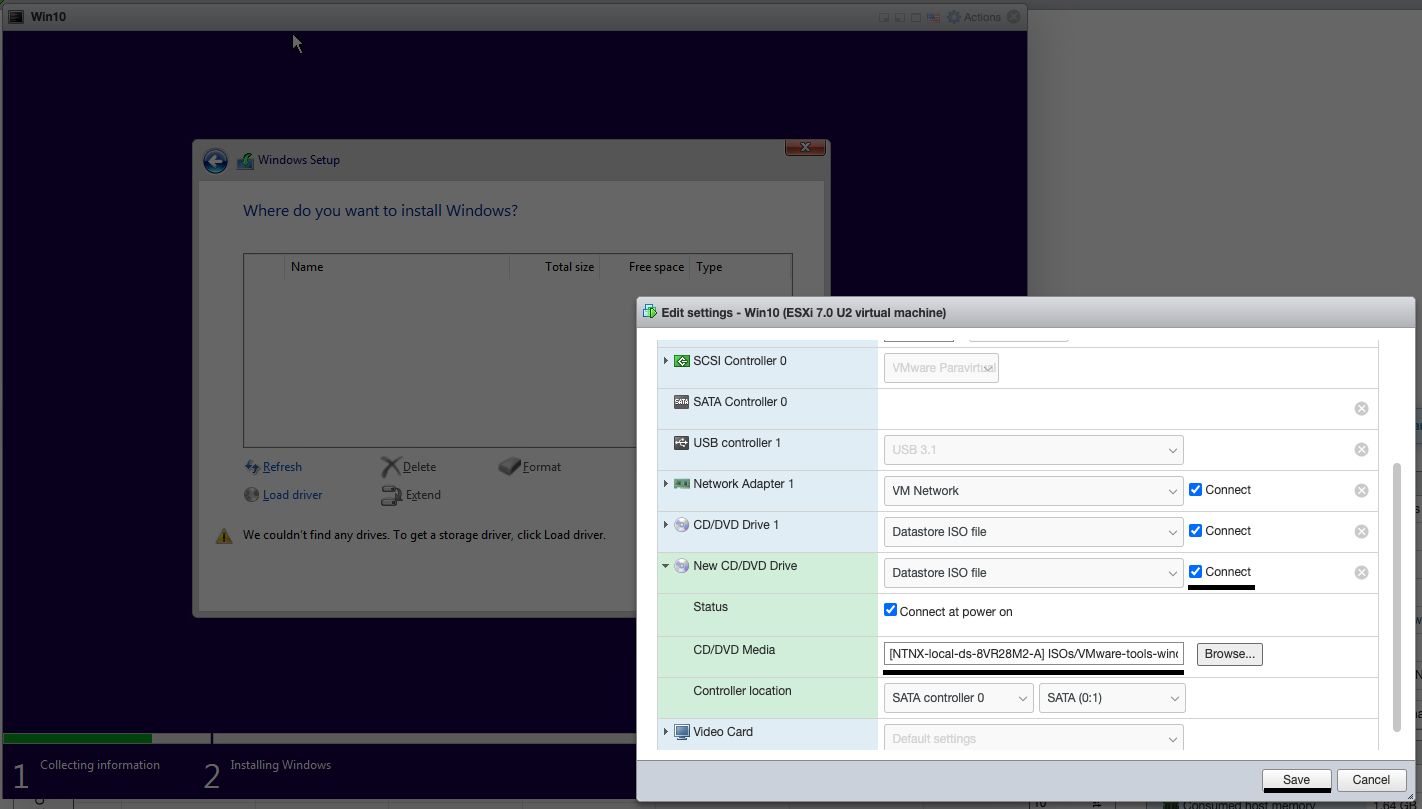Expand the SCSI Controller 0 row

[666, 361]
